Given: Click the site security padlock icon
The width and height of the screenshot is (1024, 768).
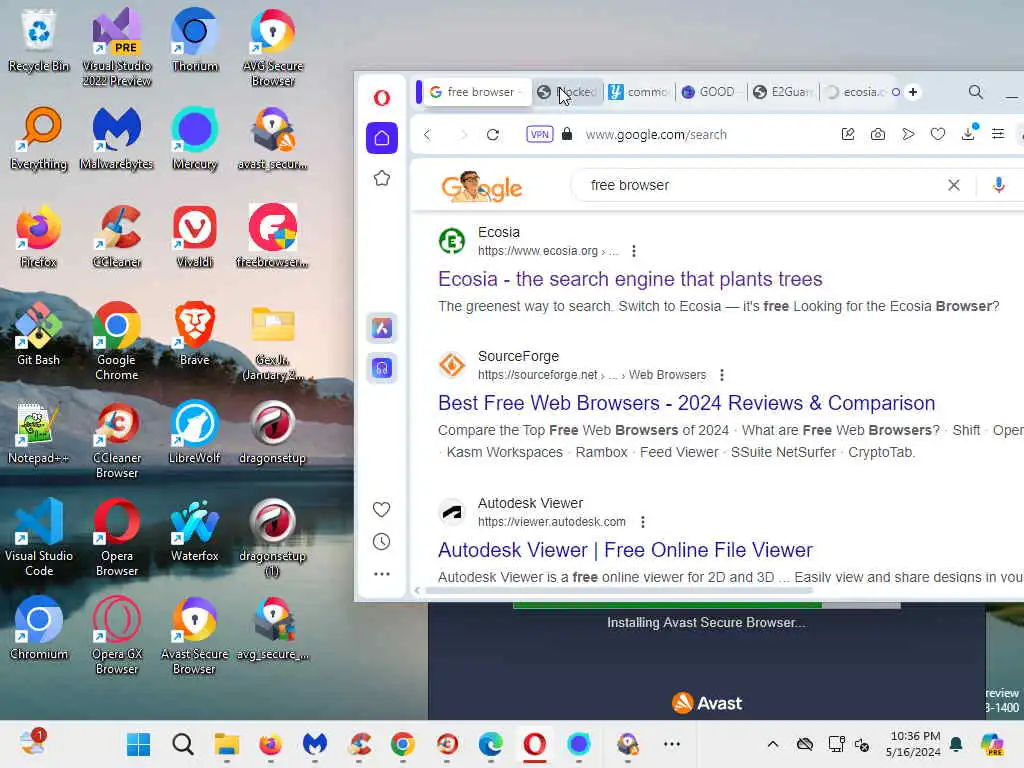Looking at the screenshot, I should coord(567,135).
